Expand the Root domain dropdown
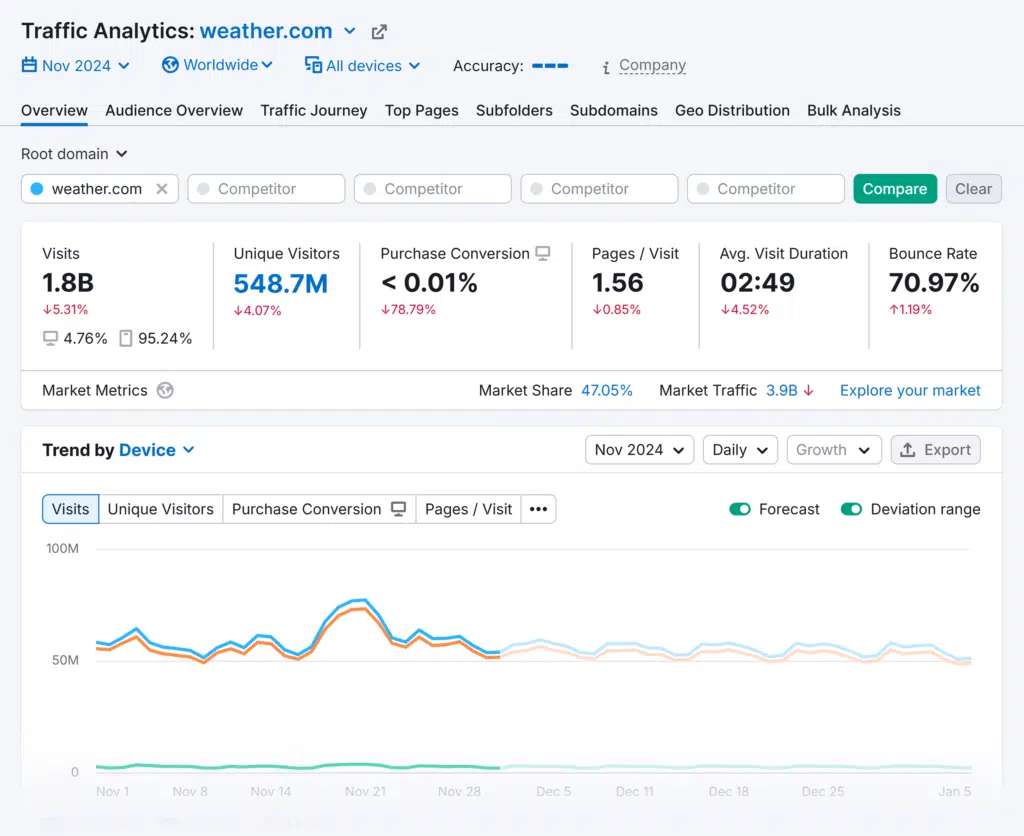 click(x=75, y=154)
